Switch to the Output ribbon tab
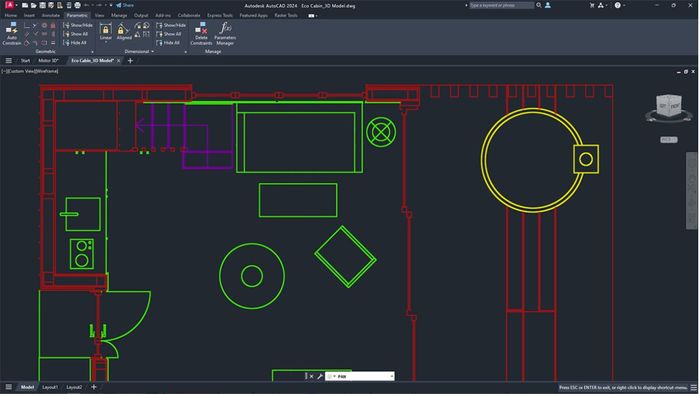The width and height of the screenshot is (700, 394). (141, 15)
